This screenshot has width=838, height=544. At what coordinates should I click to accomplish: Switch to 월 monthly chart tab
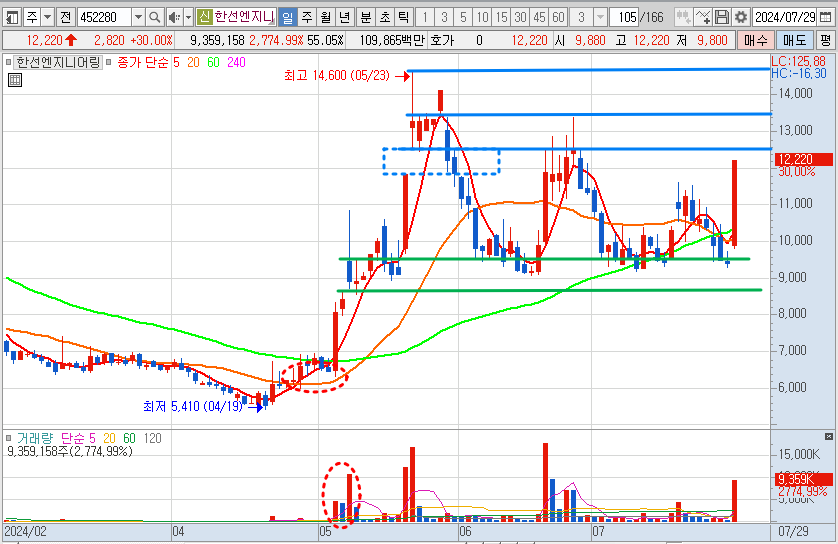325,18
